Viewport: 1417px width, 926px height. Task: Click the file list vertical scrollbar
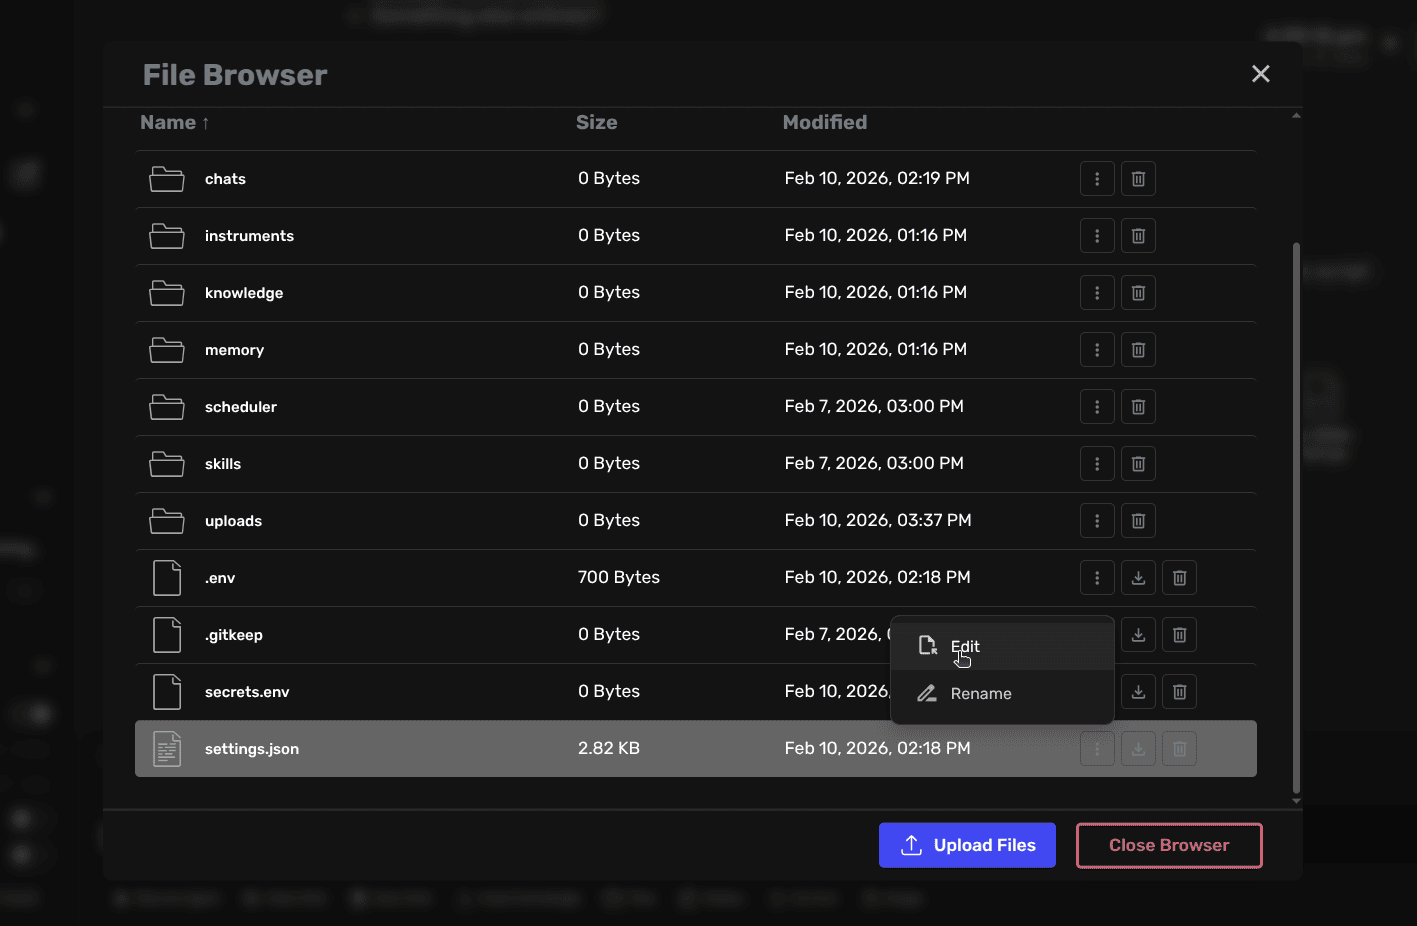click(x=1296, y=517)
